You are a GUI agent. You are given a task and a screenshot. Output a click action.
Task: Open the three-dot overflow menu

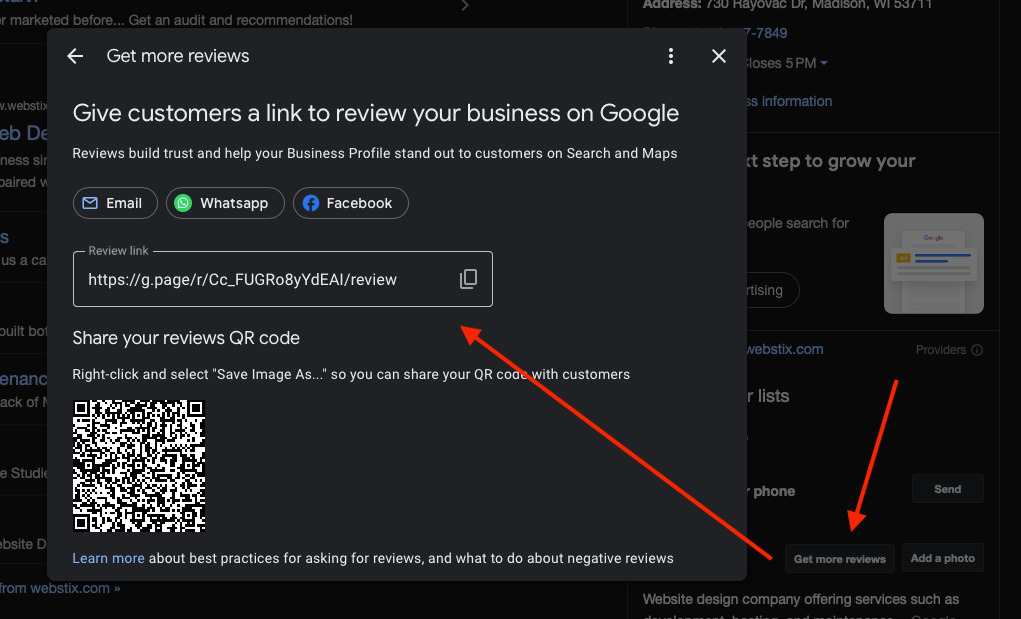tap(671, 56)
